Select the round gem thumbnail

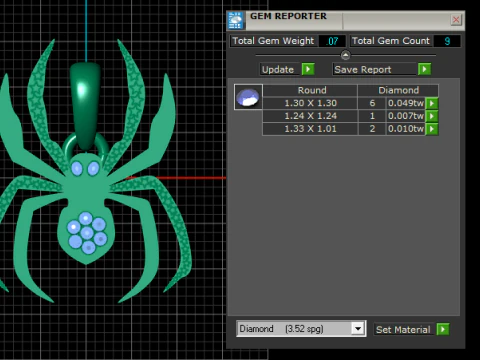click(248, 97)
